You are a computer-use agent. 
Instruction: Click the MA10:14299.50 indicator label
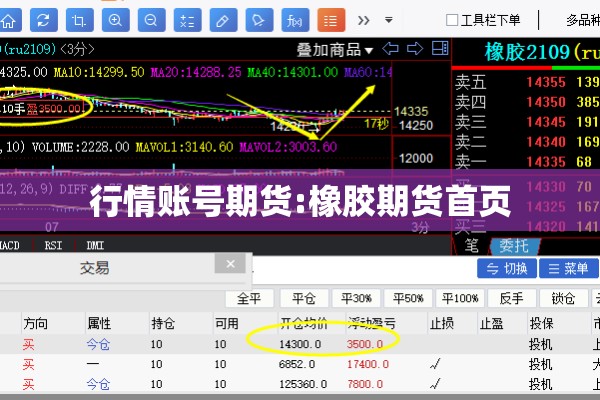(99, 72)
